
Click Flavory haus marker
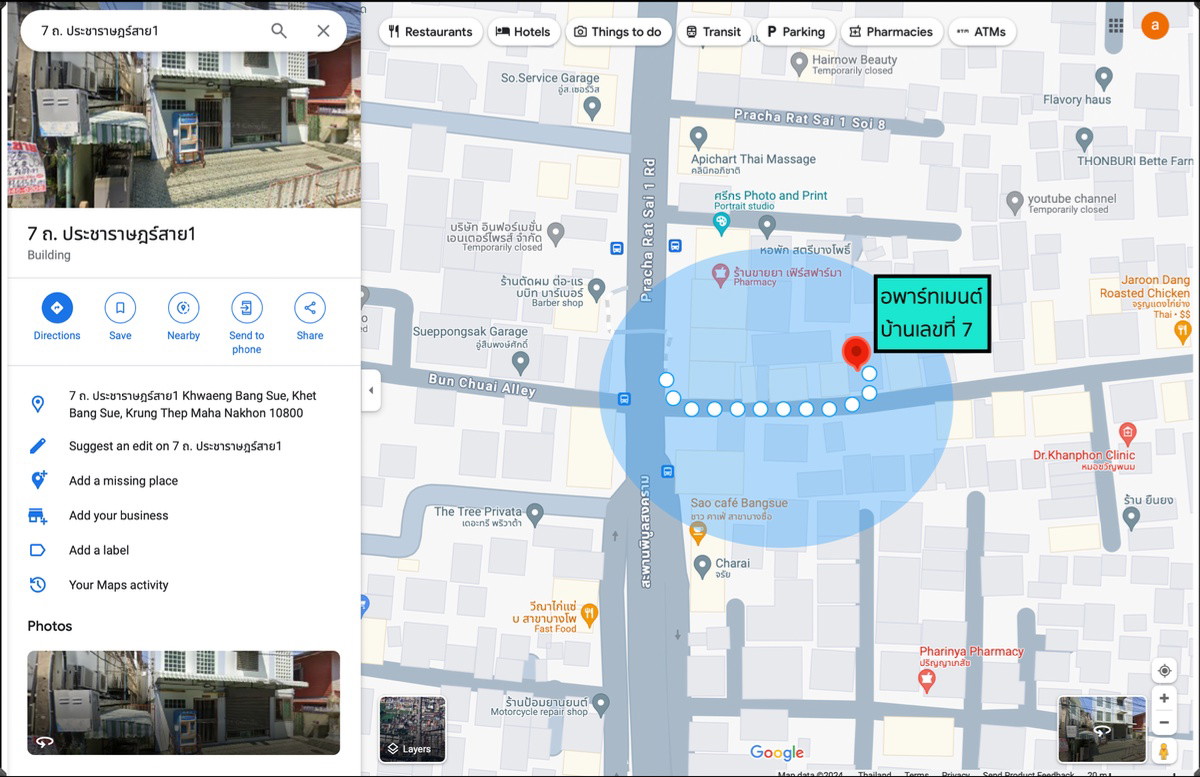coord(1104,77)
